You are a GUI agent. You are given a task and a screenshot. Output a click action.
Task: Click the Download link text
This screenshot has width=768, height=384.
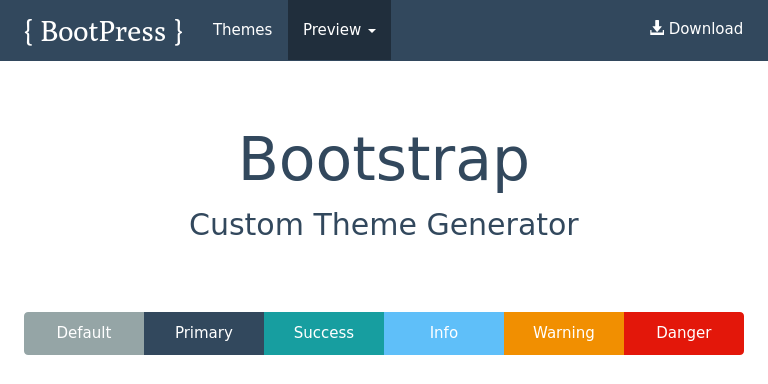tap(705, 29)
